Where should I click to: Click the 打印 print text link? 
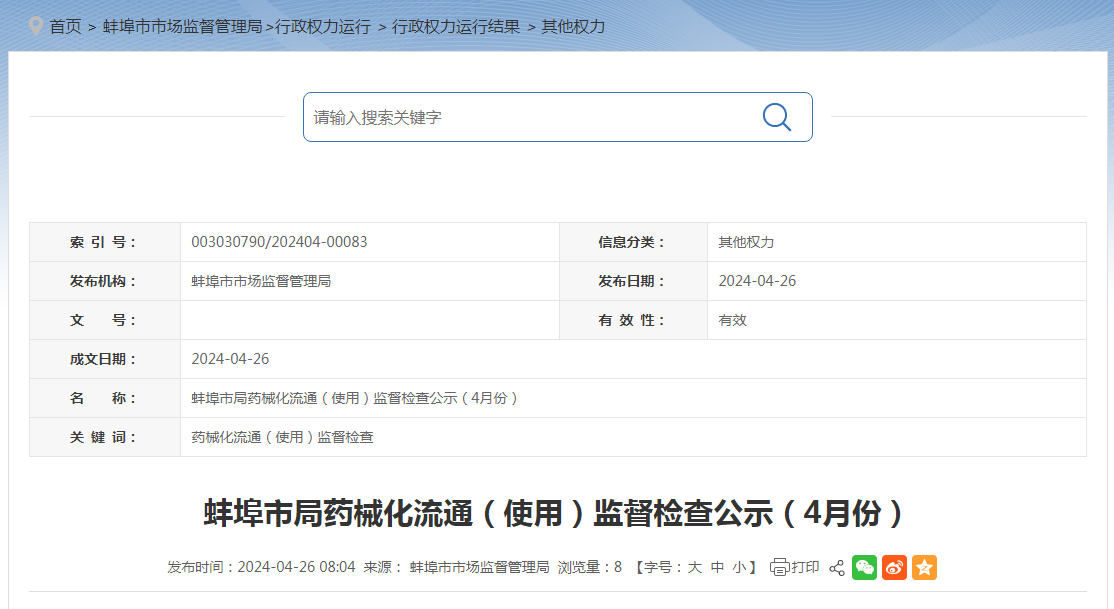pyautogui.click(x=805, y=567)
